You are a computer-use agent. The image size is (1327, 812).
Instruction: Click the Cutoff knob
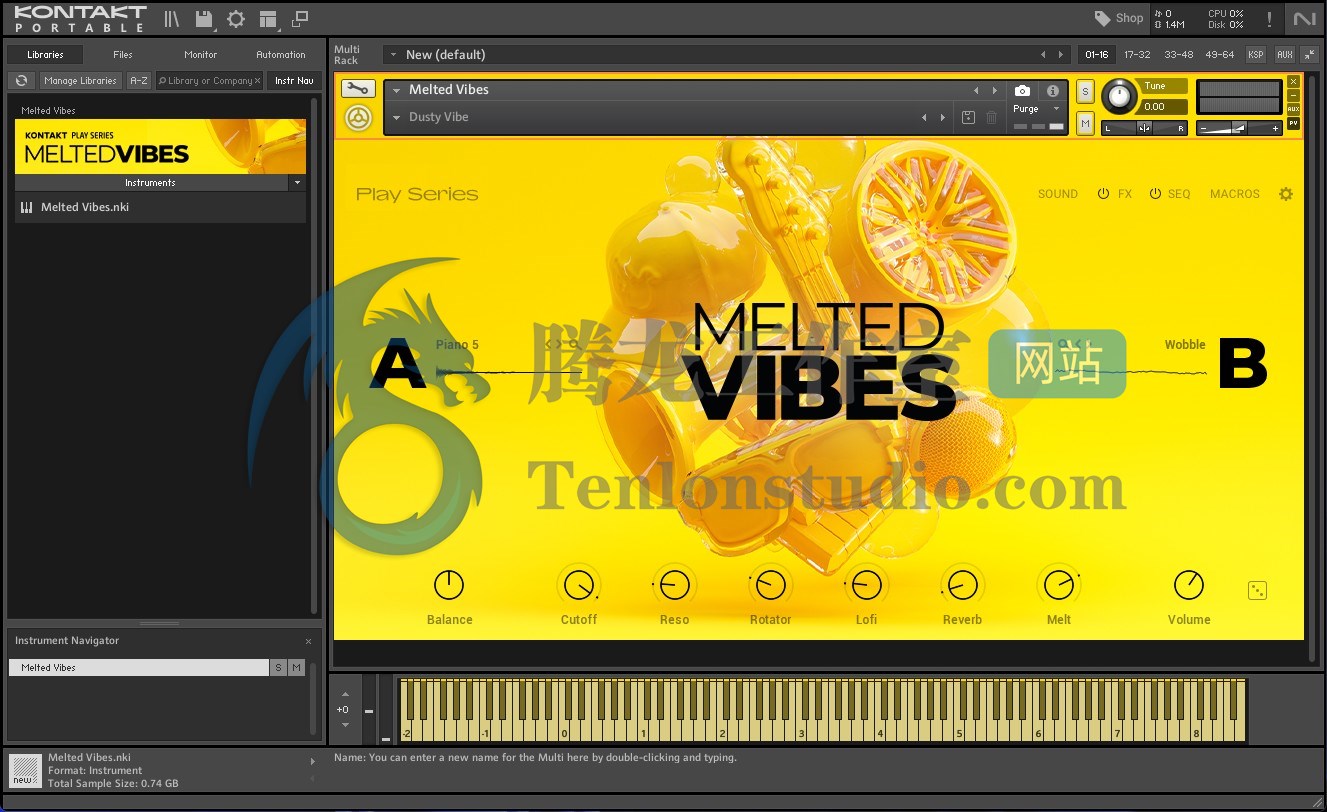[578, 585]
